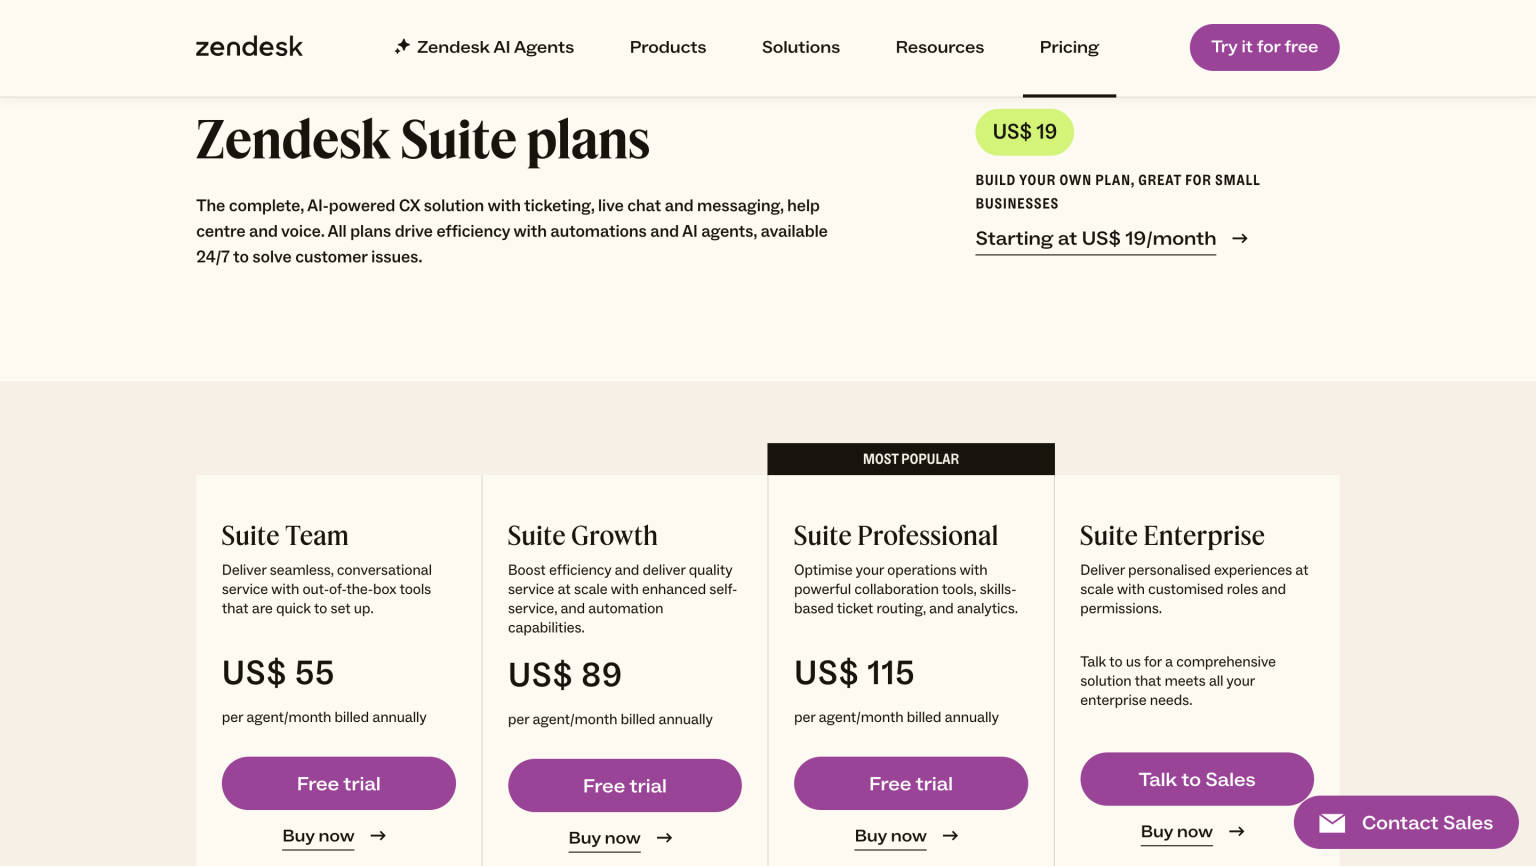Open the Solutions navigation dropdown
Screen dimensions: 1536x866
point(801,47)
